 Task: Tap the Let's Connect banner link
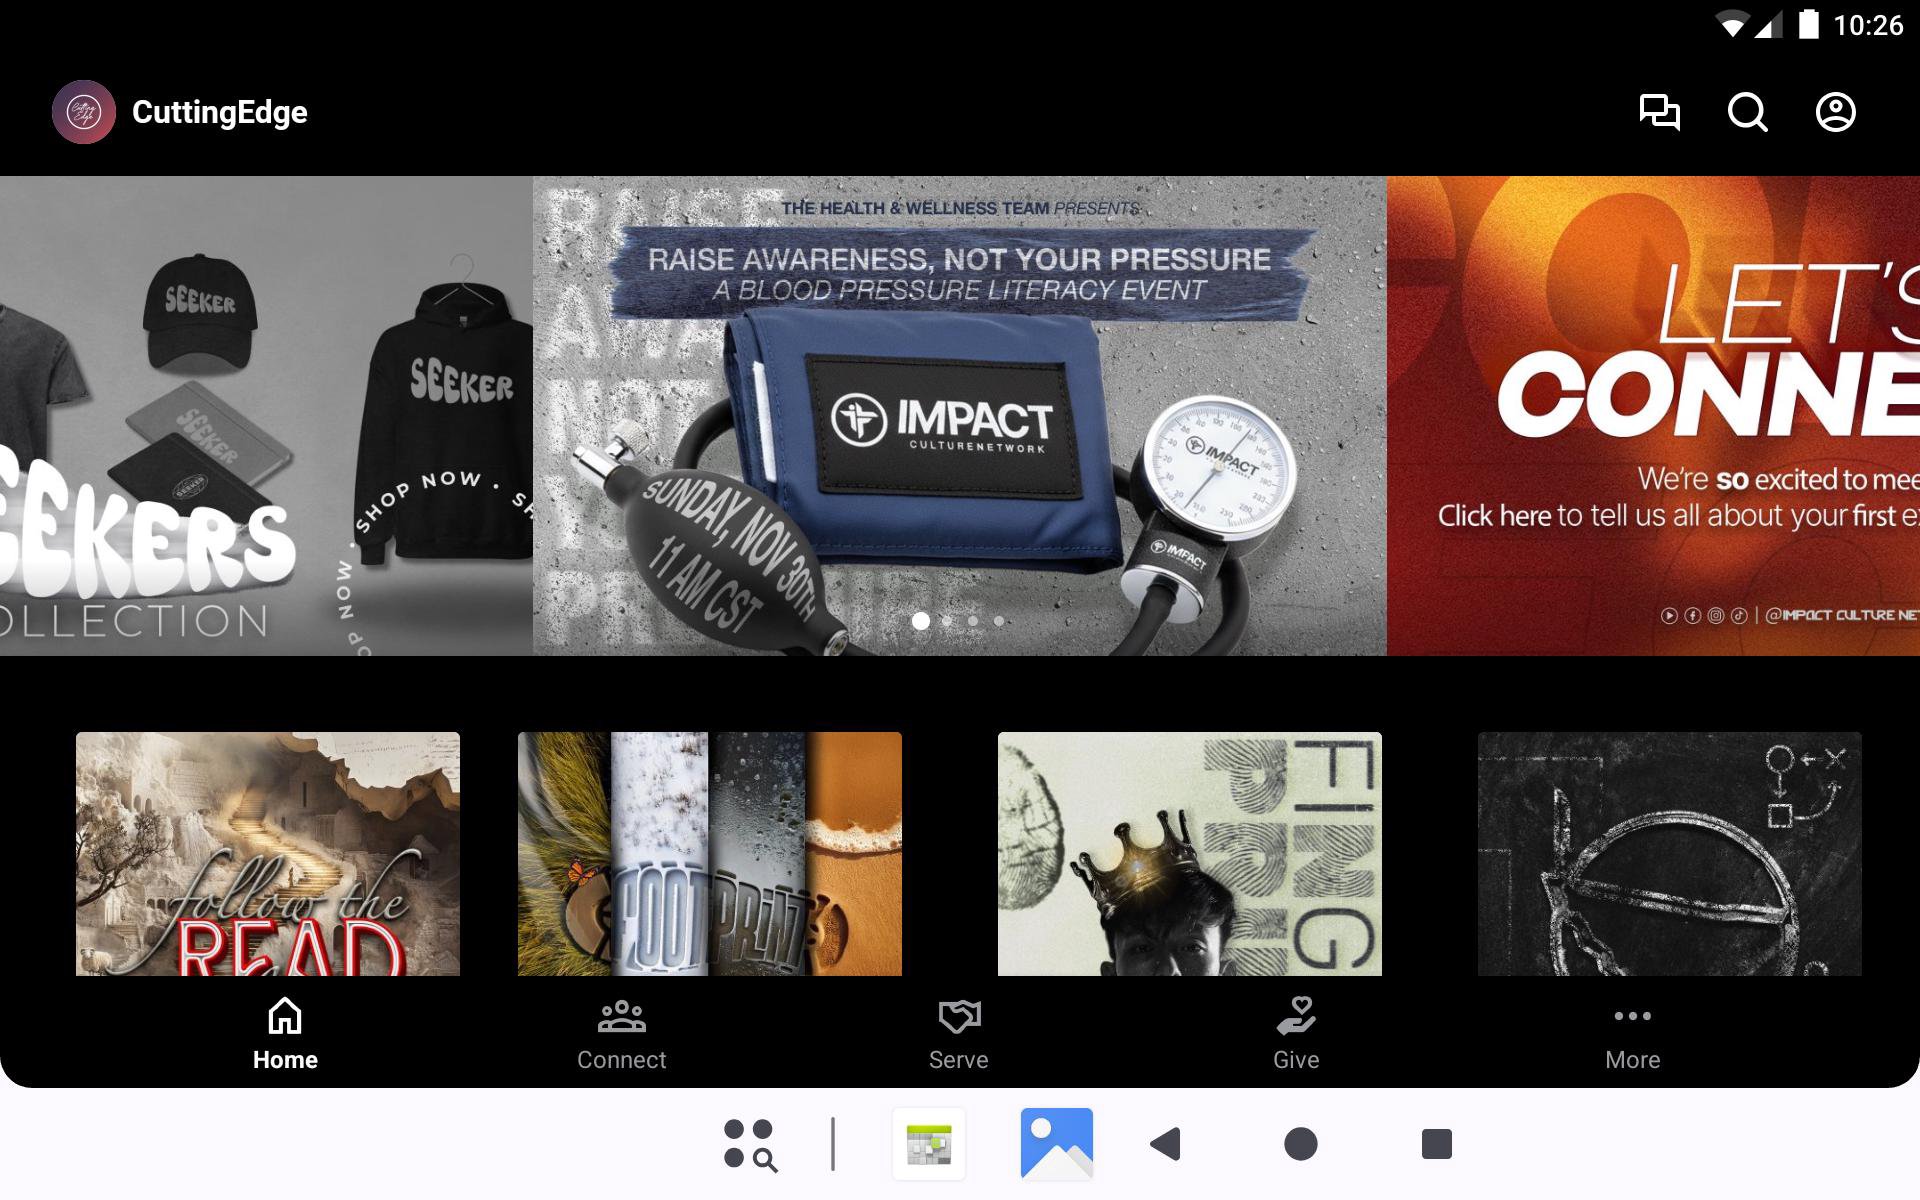tap(1653, 415)
